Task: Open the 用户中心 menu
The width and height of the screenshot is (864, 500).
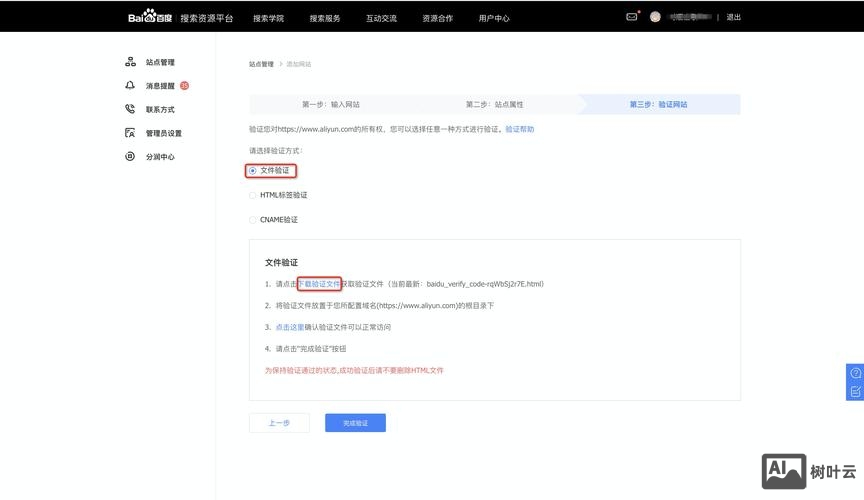Action: 494,18
